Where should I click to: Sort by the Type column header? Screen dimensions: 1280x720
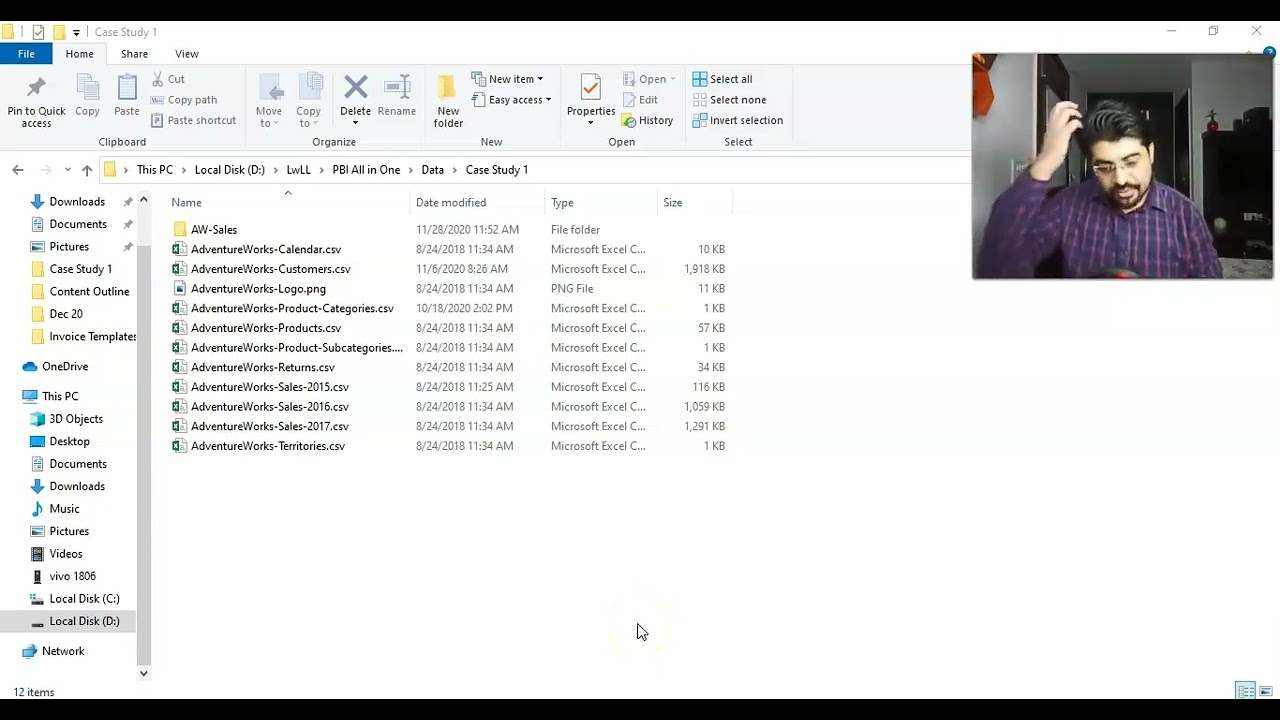[601, 203]
